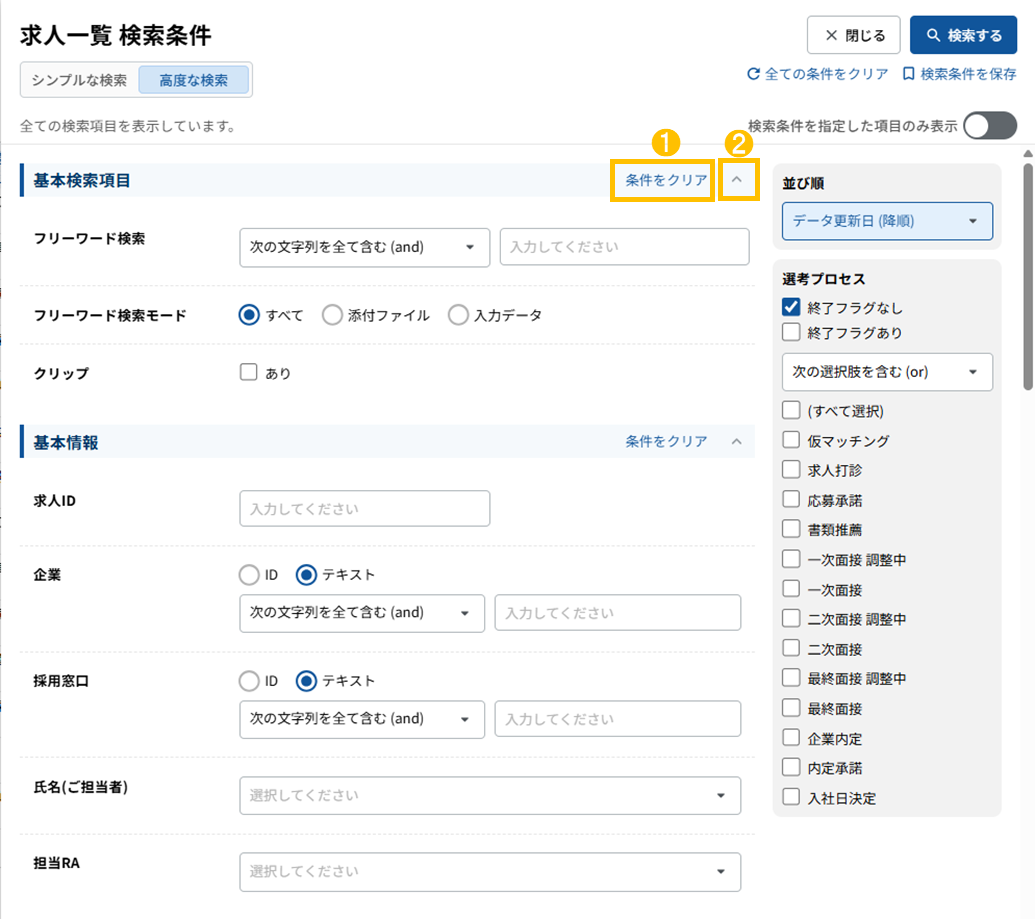Click the 閉じる close button
The image size is (1035, 919).
click(853, 35)
